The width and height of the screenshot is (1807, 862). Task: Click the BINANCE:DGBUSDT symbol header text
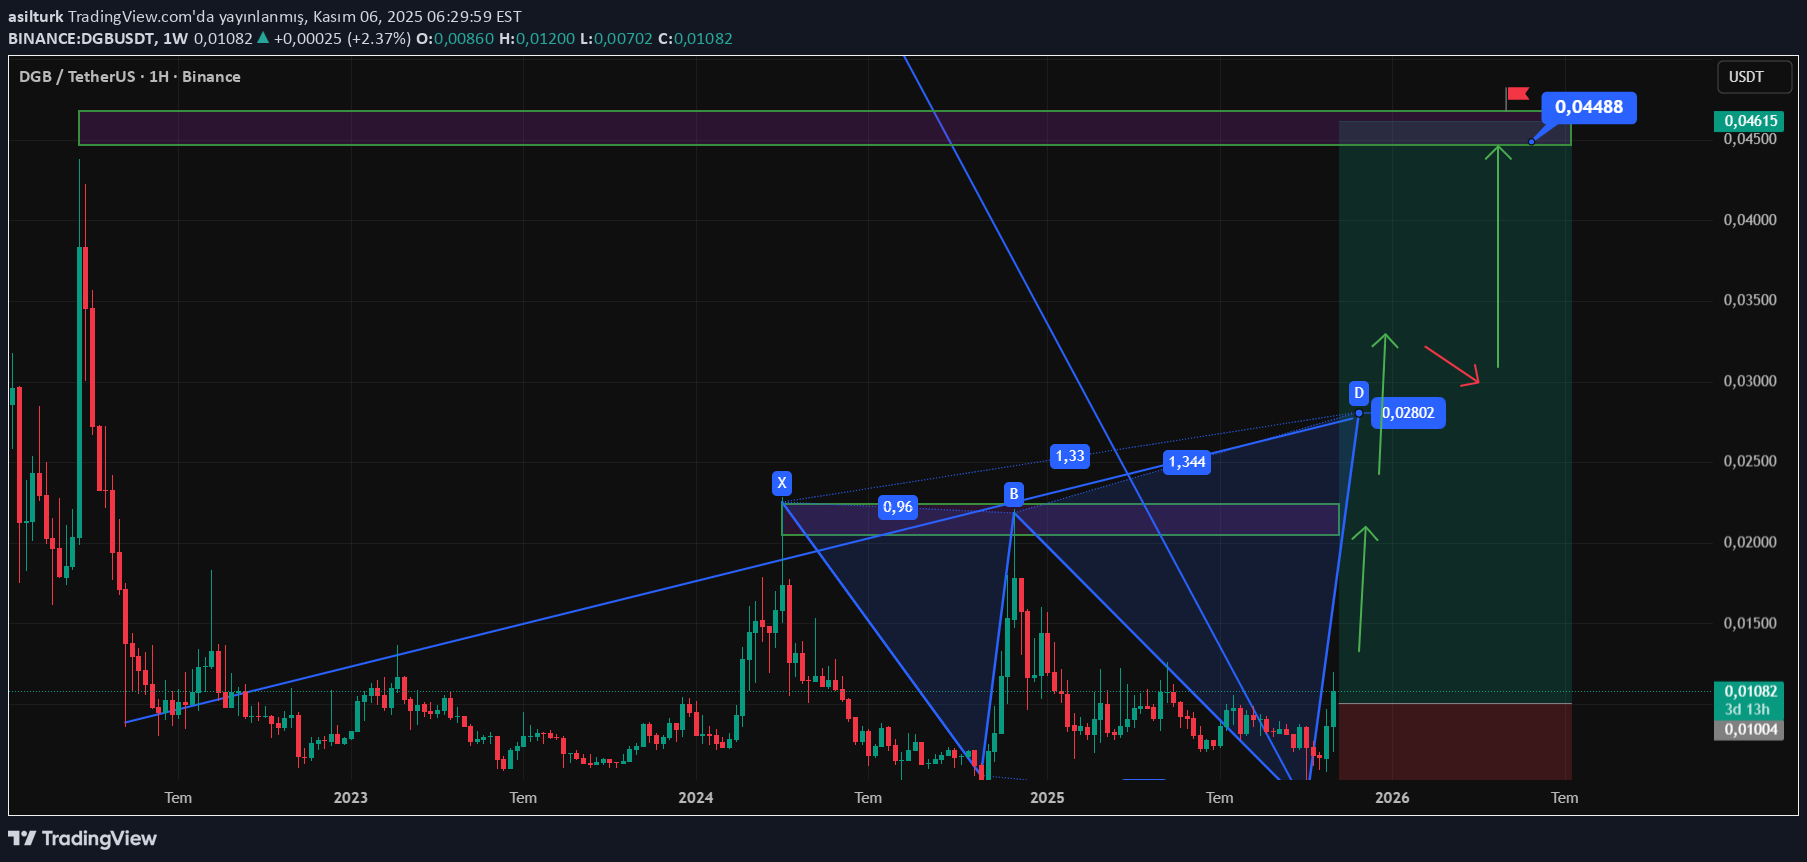tap(82, 39)
